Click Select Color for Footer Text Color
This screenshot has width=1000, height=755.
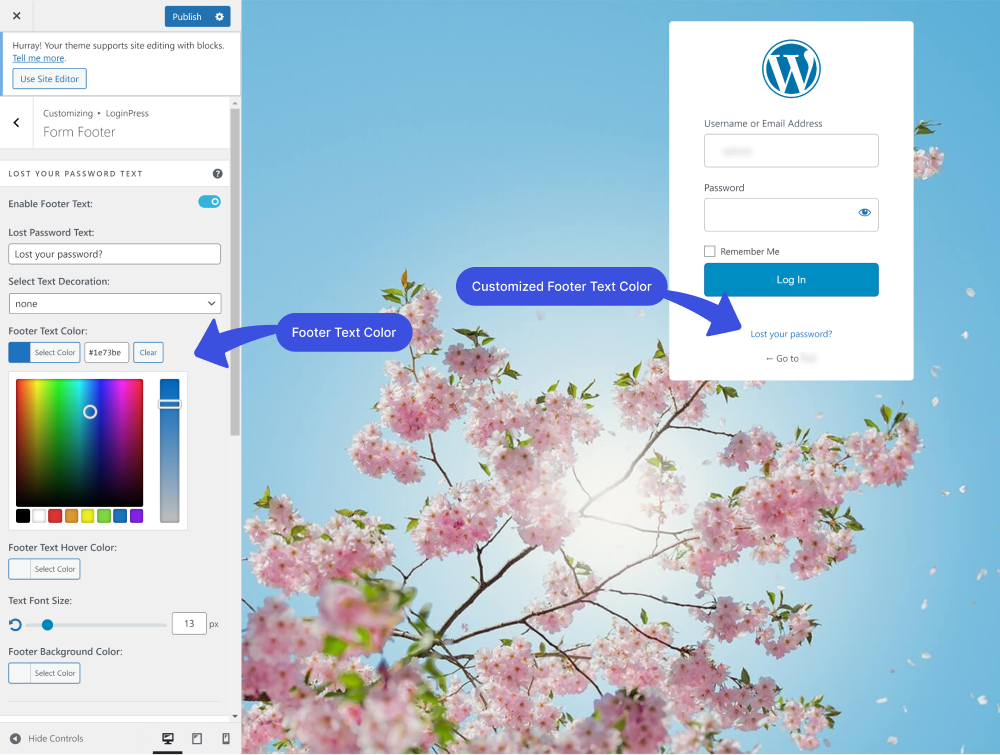(44, 353)
